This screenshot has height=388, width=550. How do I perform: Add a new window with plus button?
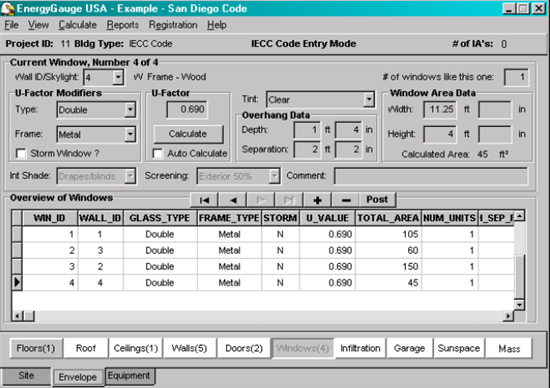click(x=317, y=200)
